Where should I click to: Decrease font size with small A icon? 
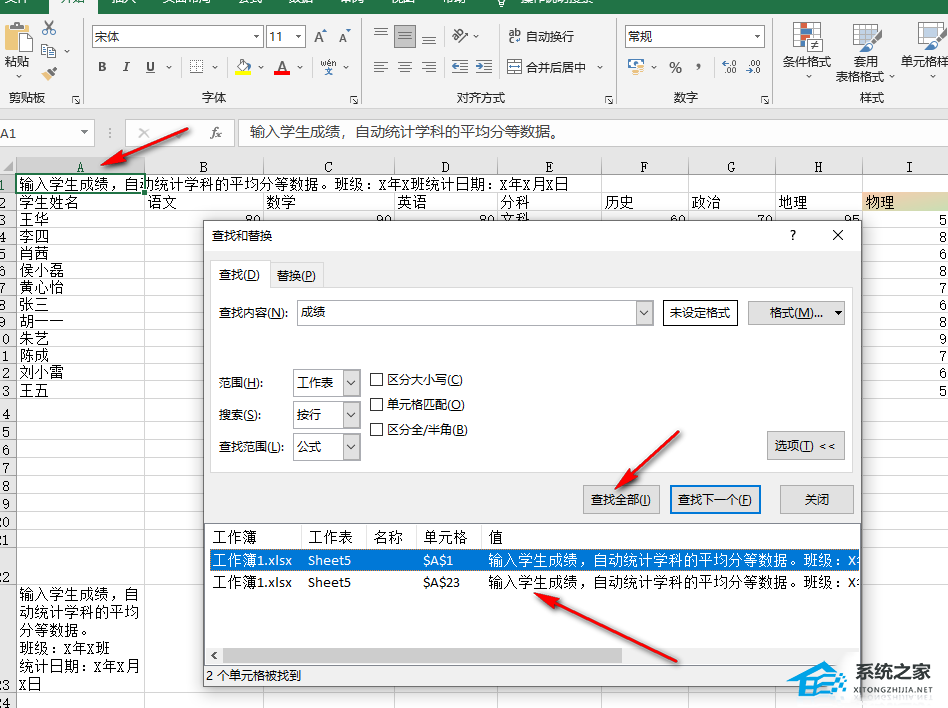click(x=344, y=37)
